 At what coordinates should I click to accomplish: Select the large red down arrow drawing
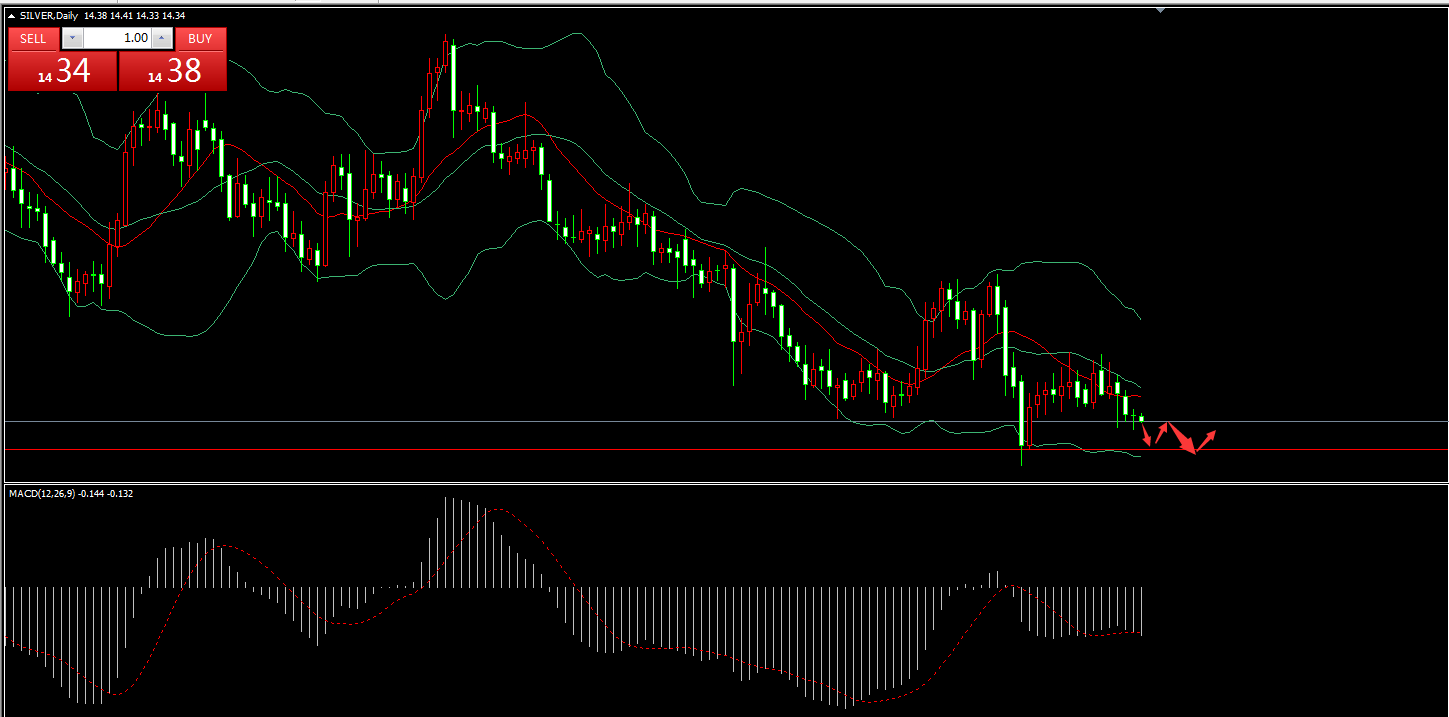[x=1182, y=440]
